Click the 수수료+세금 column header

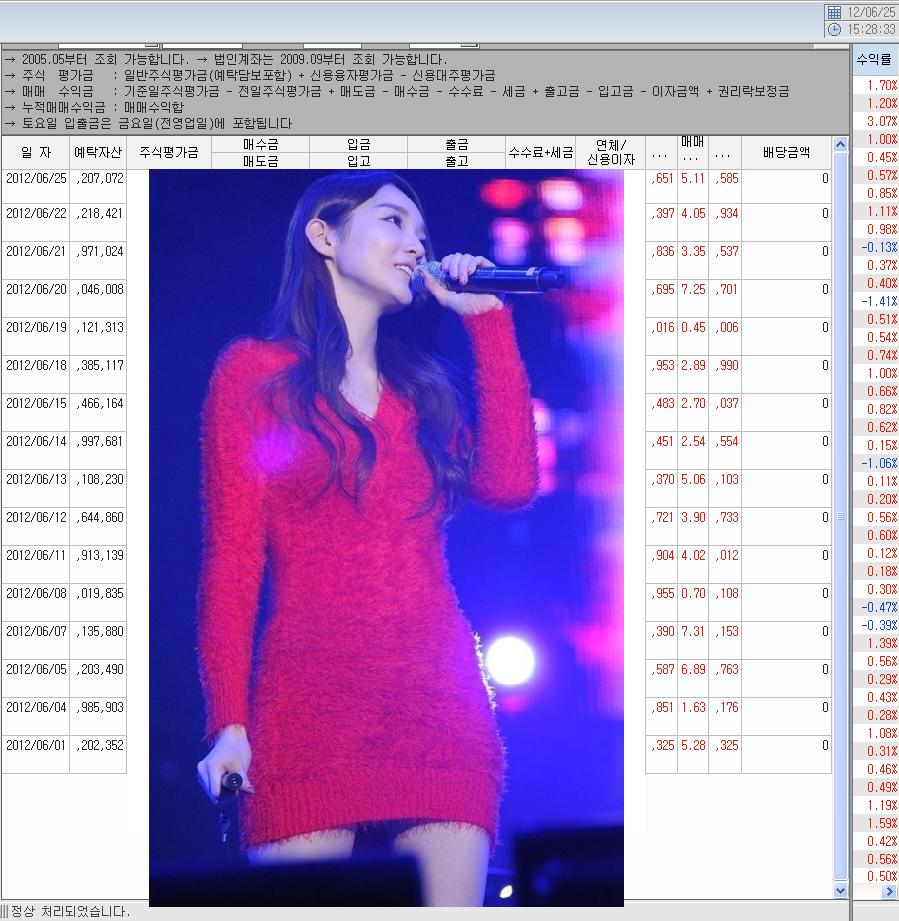(x=541, y=153)
